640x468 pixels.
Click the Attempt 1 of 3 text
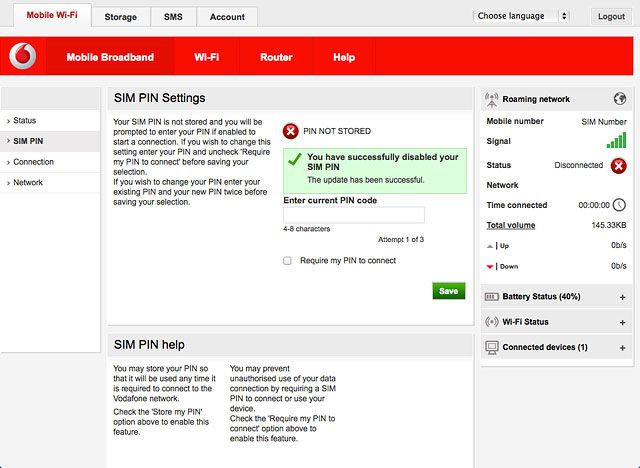click(x=401, y=240)
